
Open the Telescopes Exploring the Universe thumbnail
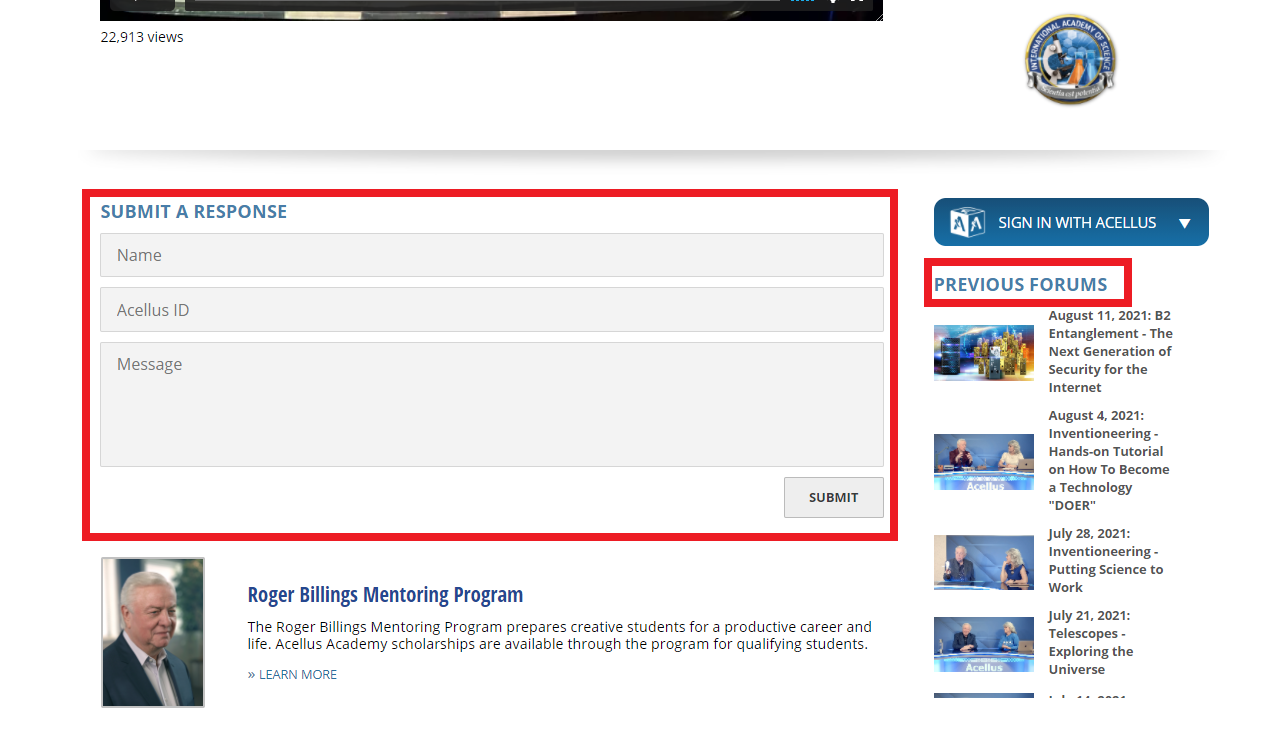pyautogui.click(x=984, y=644)
